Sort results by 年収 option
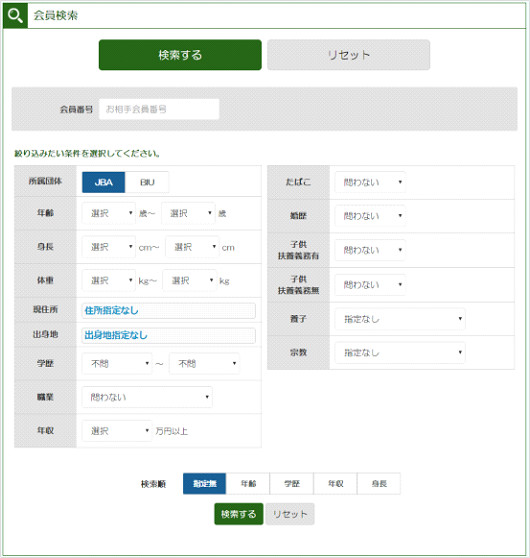This screenshot has width=530, height=558. 335,484
